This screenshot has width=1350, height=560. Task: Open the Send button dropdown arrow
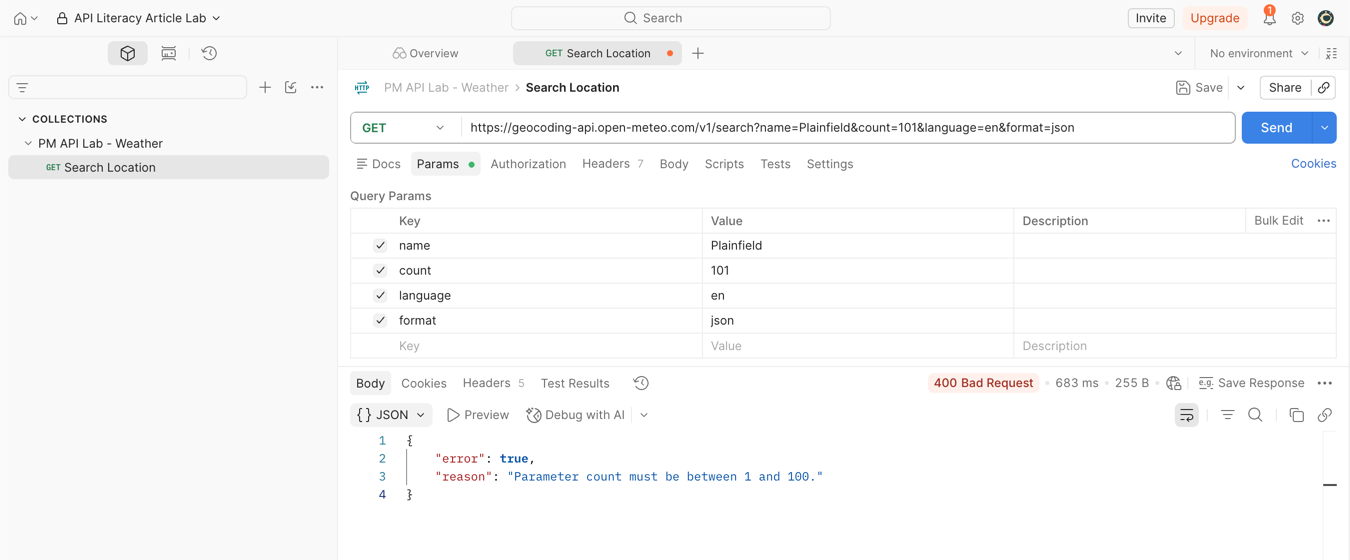click(1325, 128)
